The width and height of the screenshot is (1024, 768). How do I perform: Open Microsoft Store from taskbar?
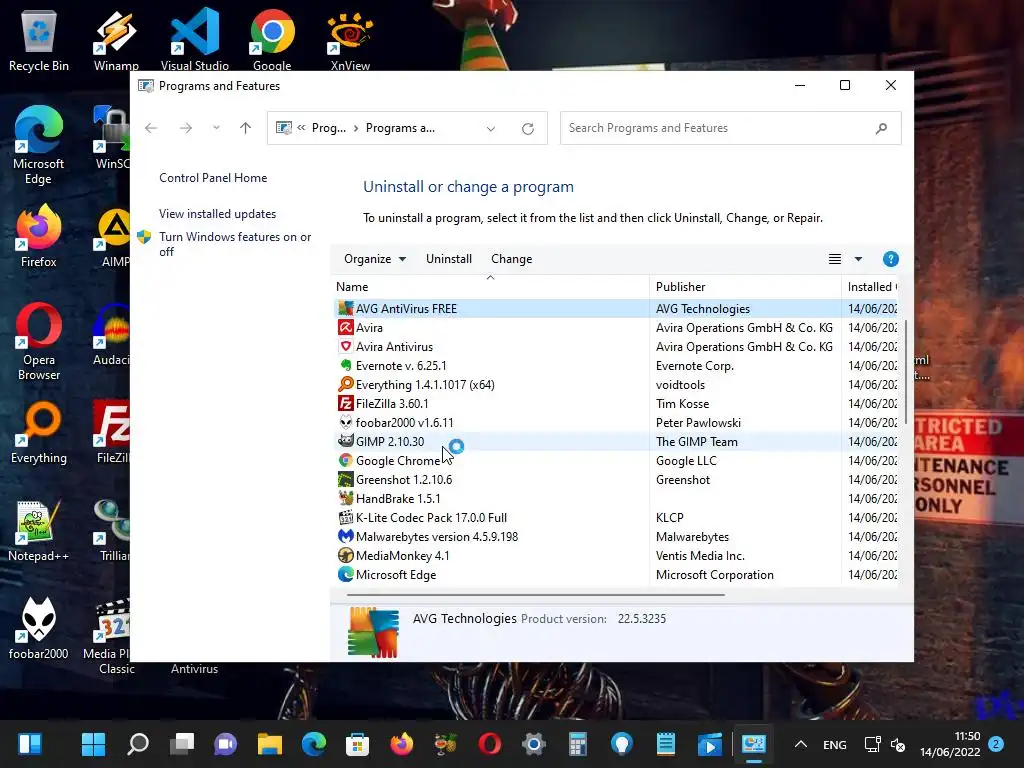(357, 744)
